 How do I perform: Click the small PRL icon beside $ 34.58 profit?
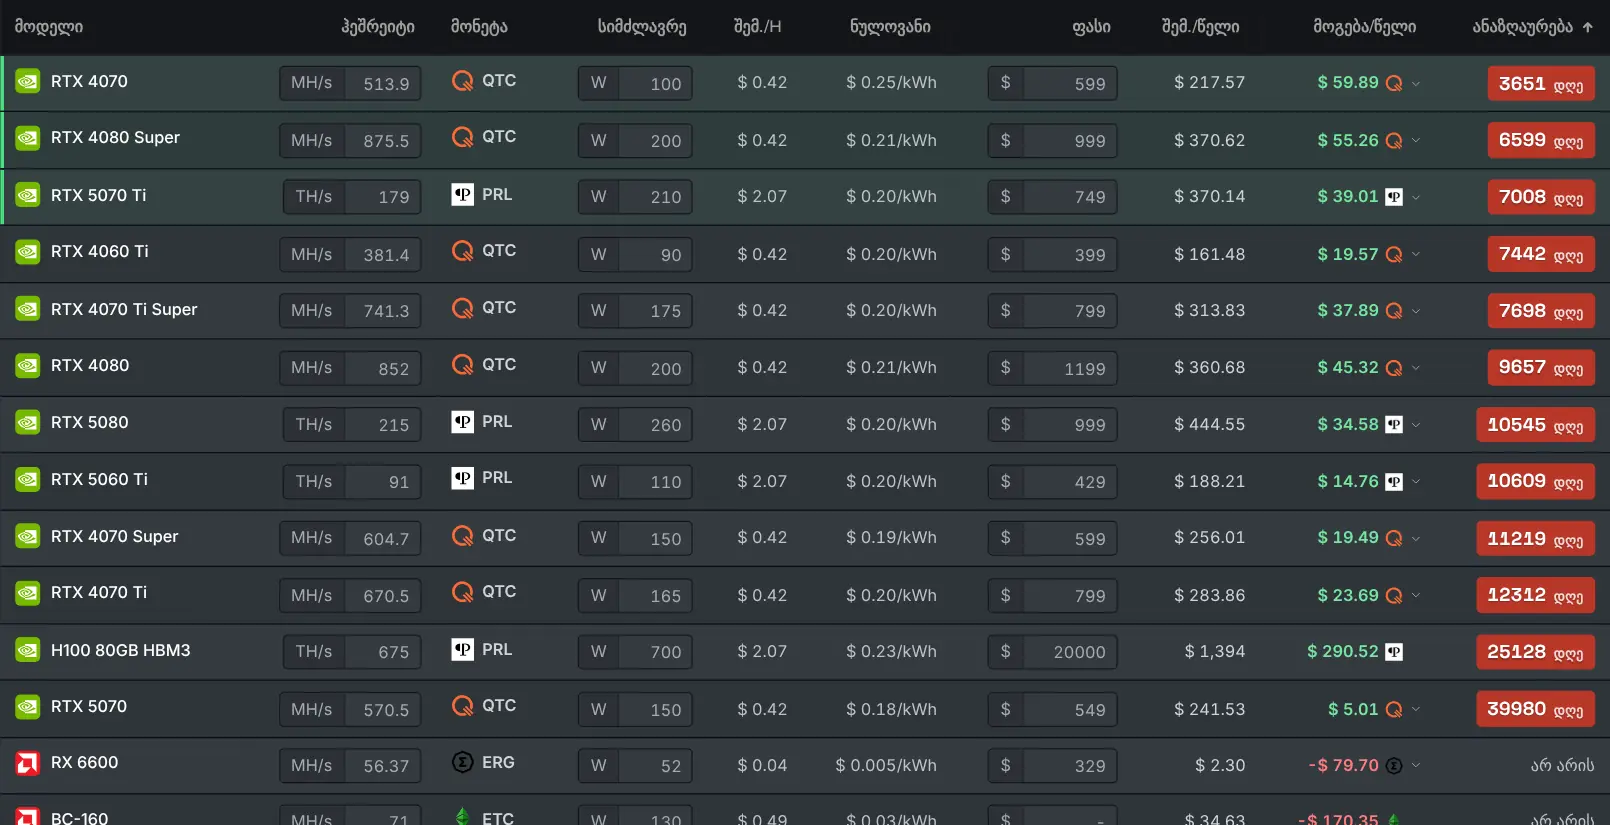[x=1394, y=425]
